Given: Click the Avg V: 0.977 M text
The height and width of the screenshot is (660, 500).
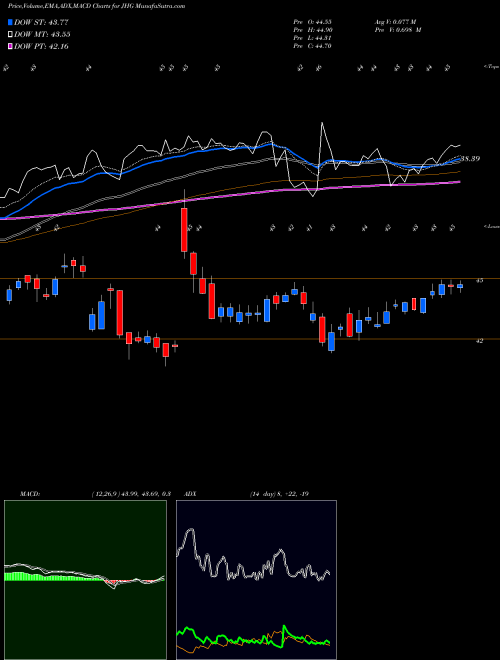Looking at the screenshot, I should [395, 22].
